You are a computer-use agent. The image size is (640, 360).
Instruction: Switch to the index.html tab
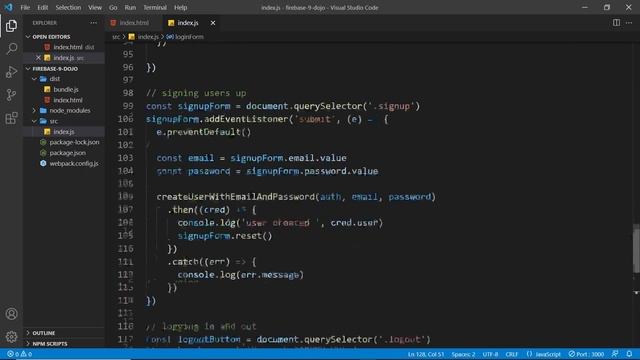pyautogui.click(x=134, y=23)
